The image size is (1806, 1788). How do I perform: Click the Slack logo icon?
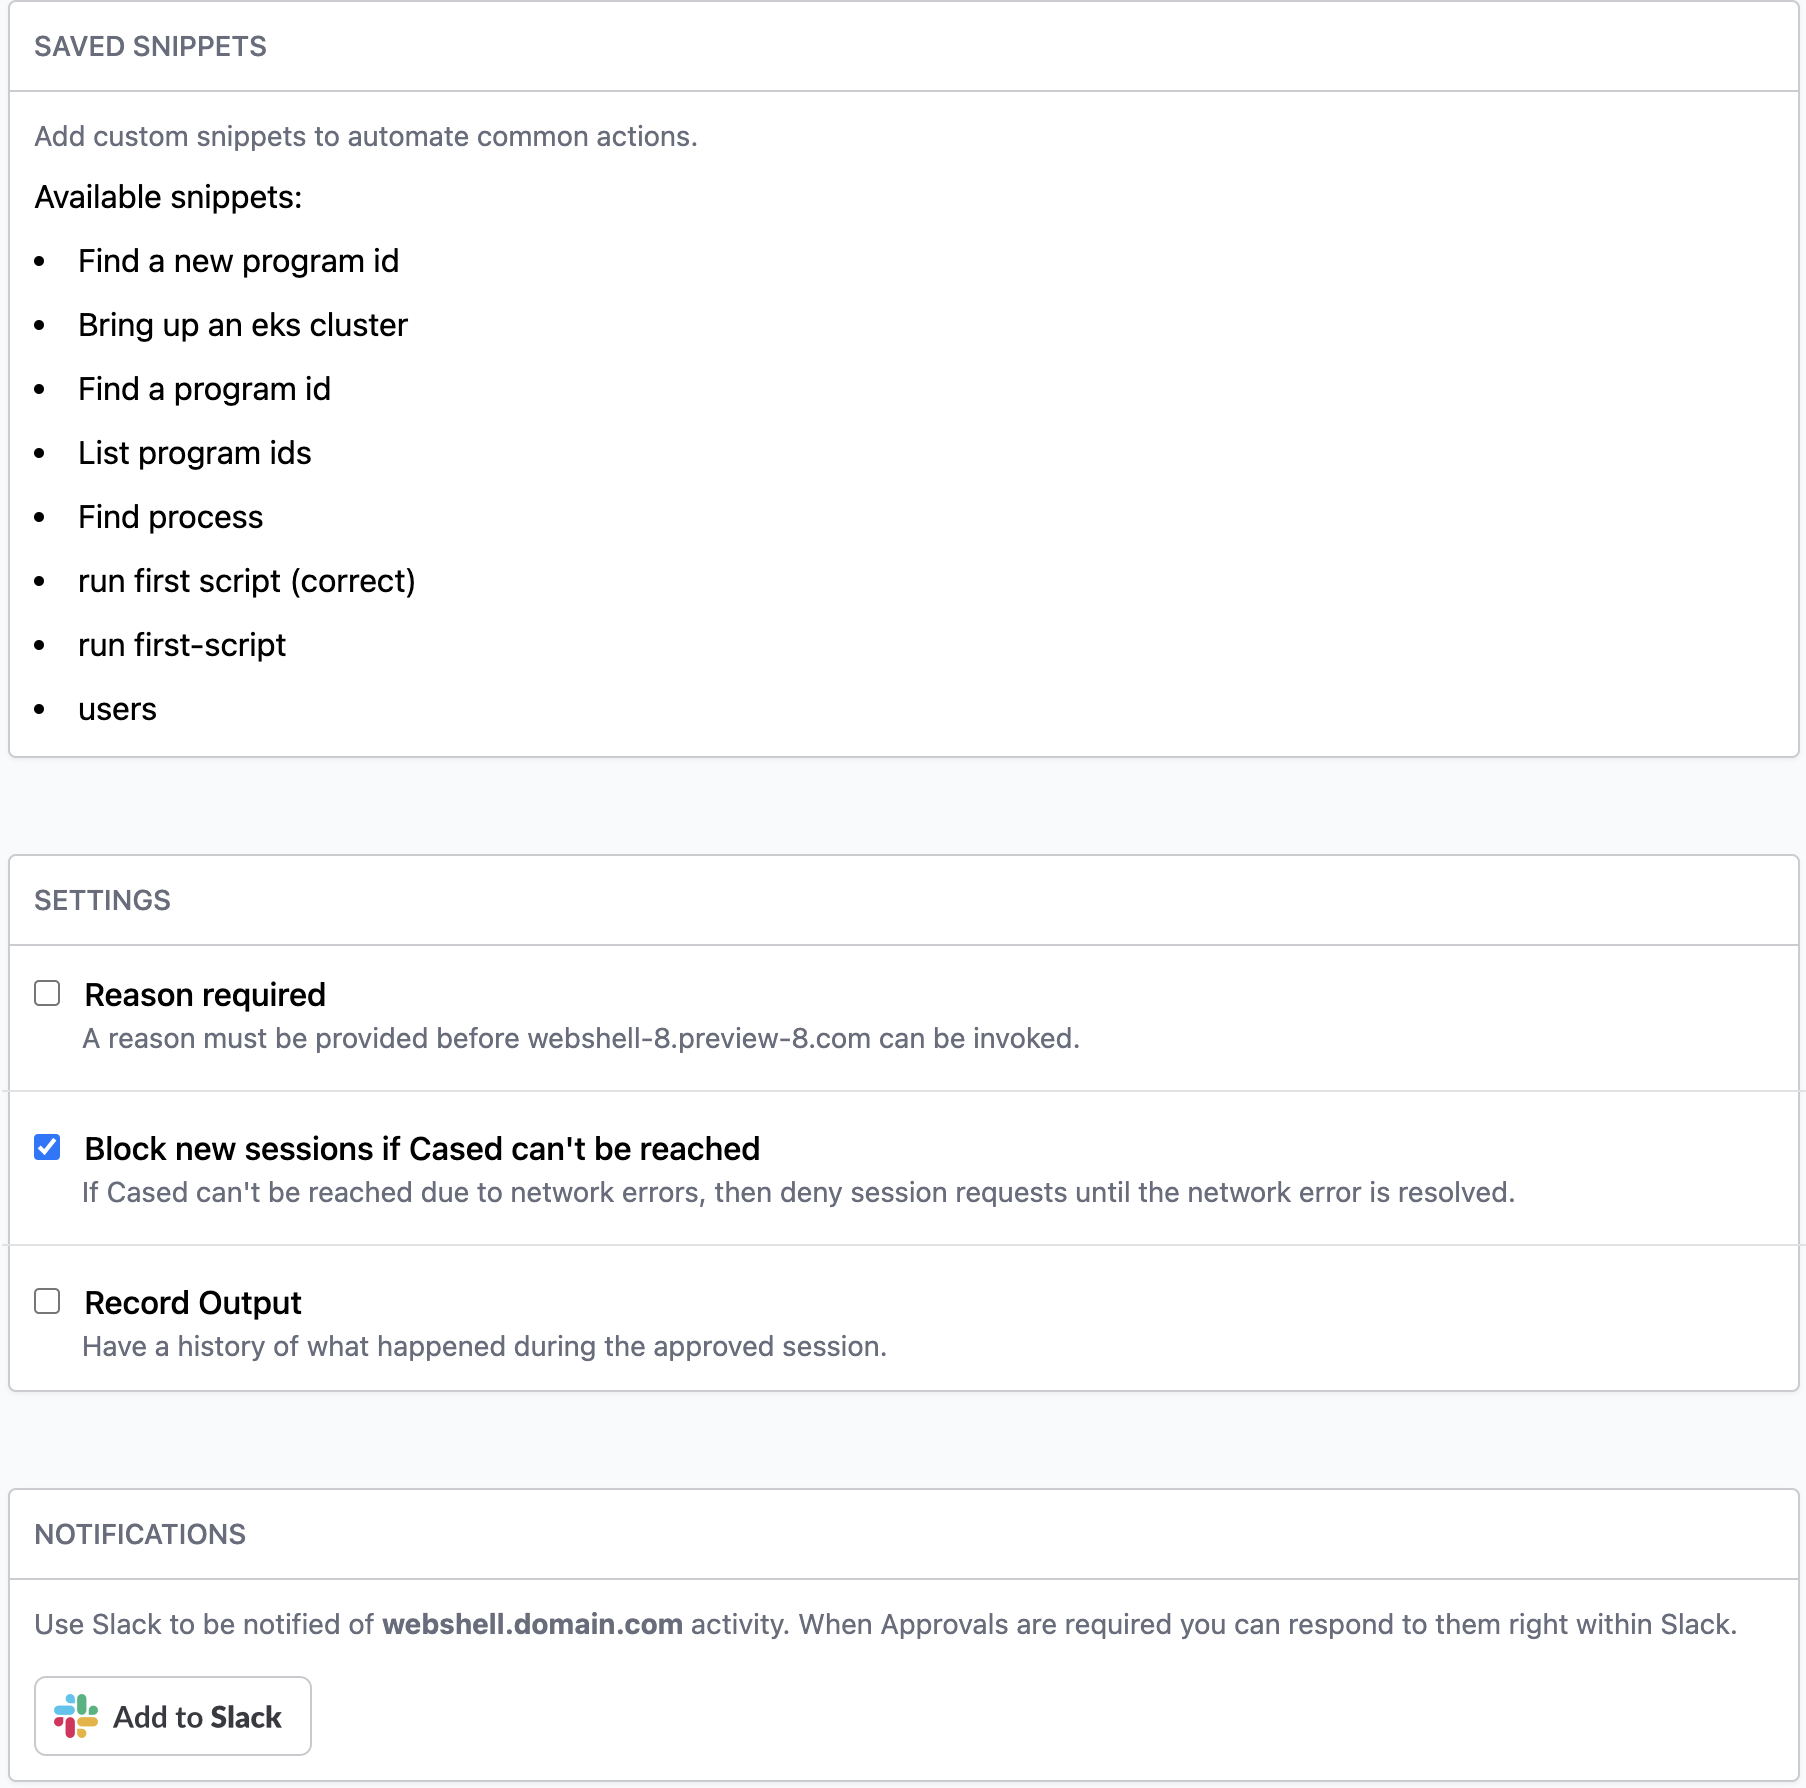(76, 1716)
